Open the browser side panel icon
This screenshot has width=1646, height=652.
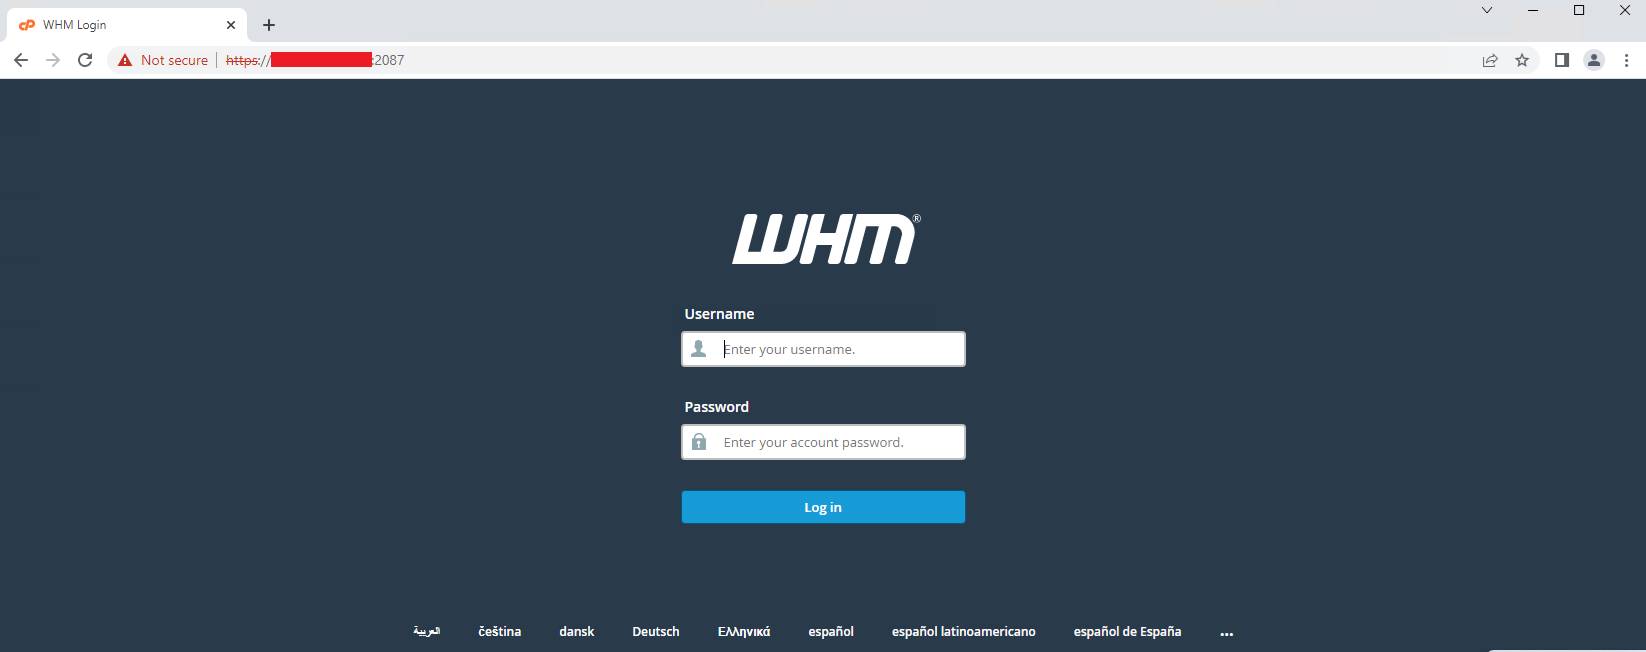[x=1562, y=60]
